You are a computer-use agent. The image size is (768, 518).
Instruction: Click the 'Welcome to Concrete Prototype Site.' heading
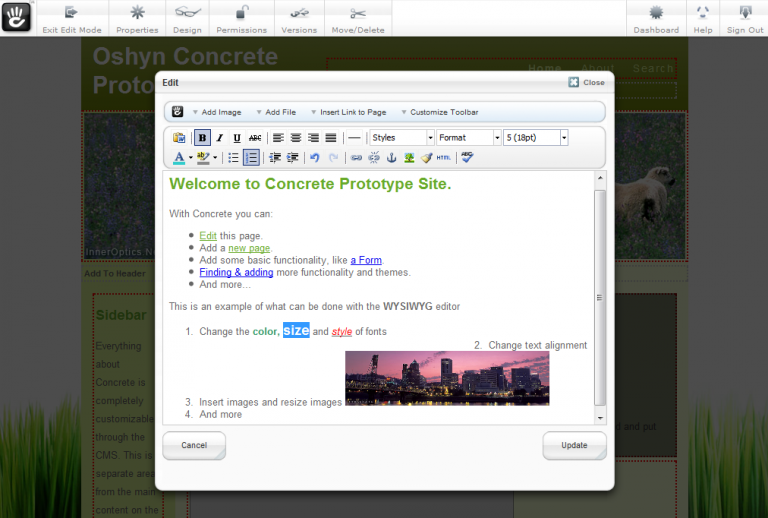tap(310, 184)
